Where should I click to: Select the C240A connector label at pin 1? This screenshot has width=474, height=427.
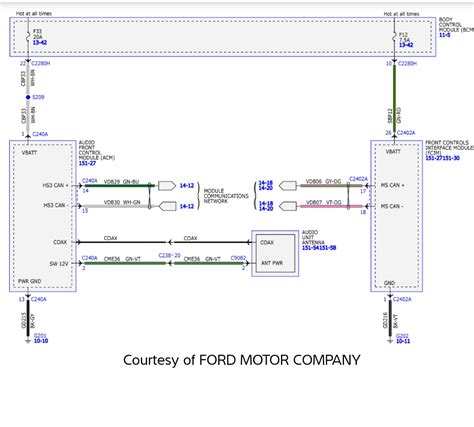[x=40, y=134]
